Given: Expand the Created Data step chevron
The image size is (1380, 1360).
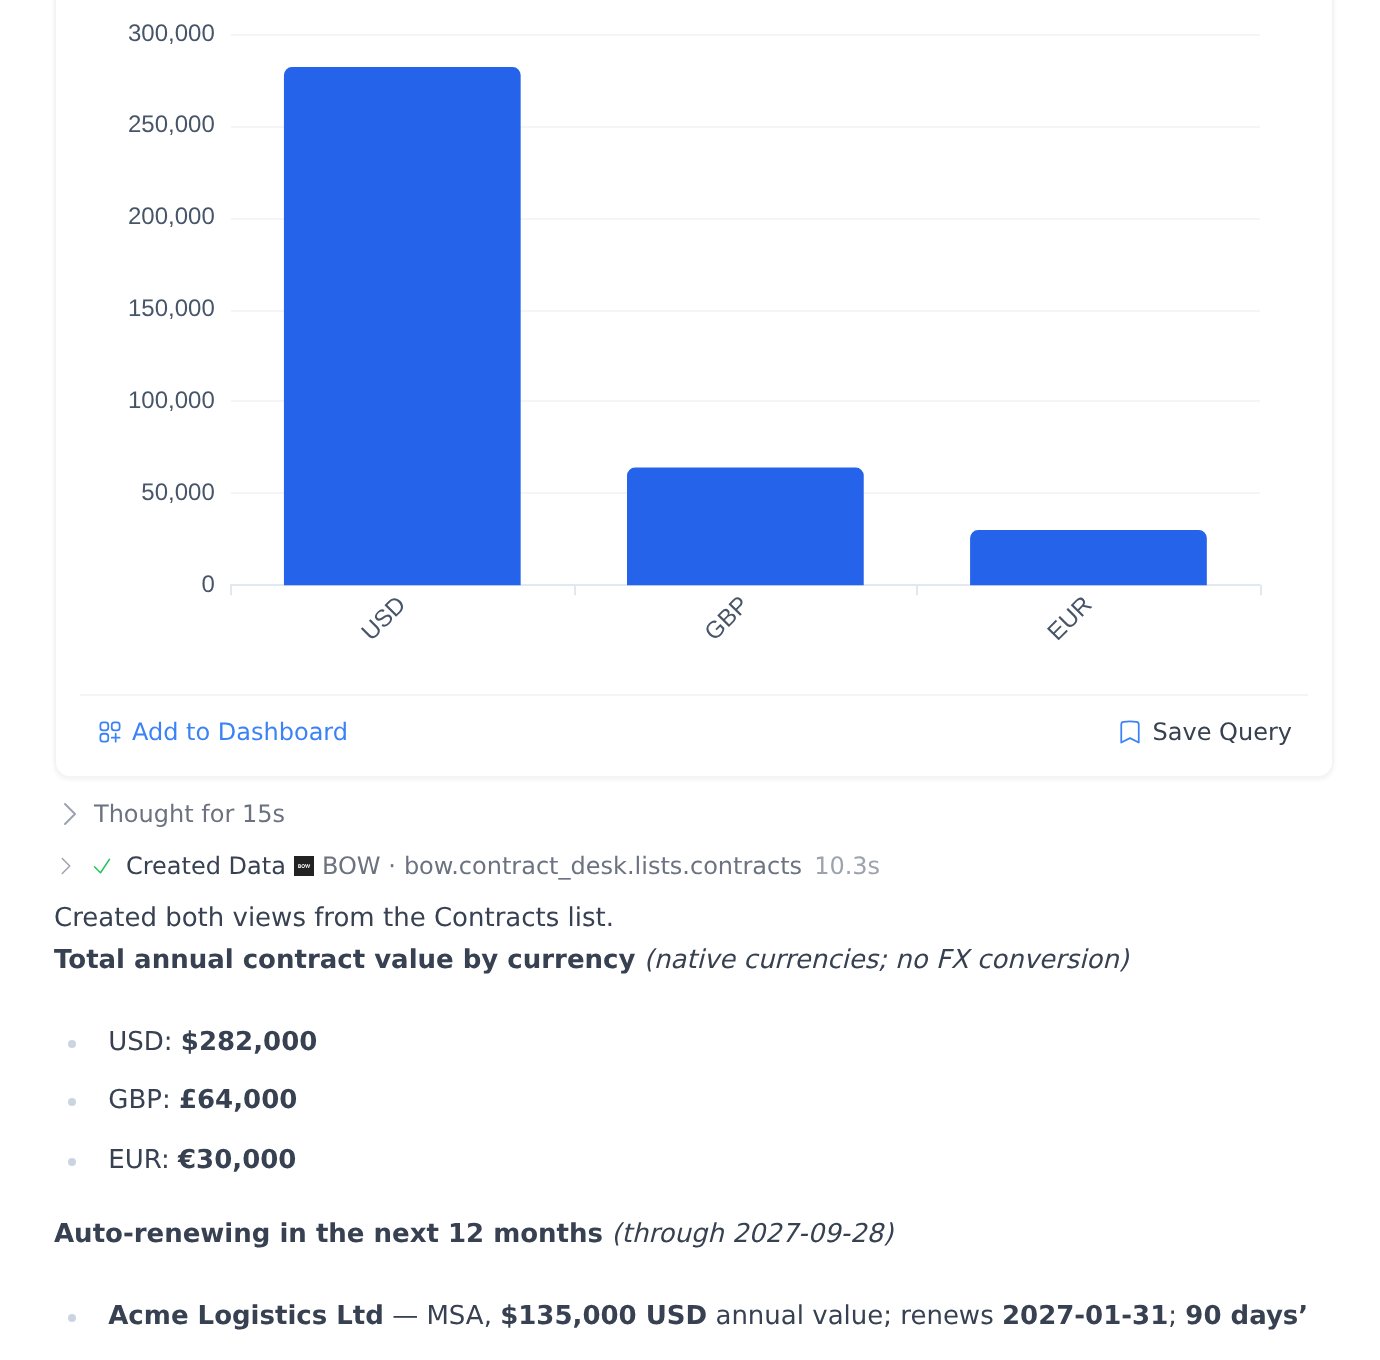Looking at the screenshot, I should click(66, 866).
